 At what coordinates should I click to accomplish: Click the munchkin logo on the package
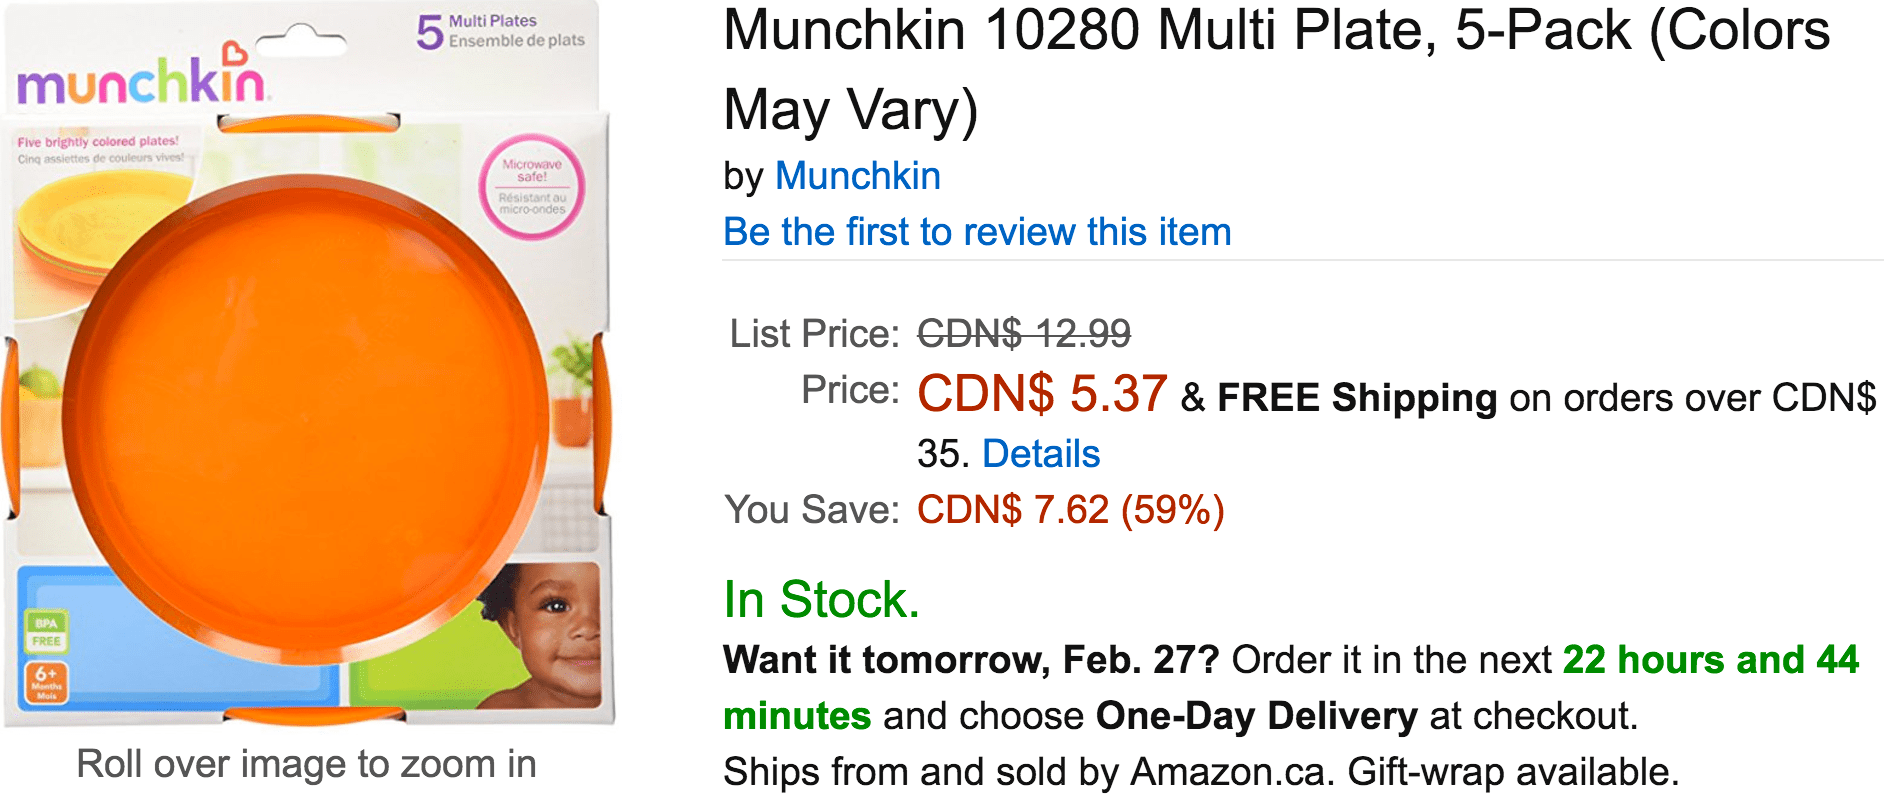pyautogui.click(x=141, y=81)
